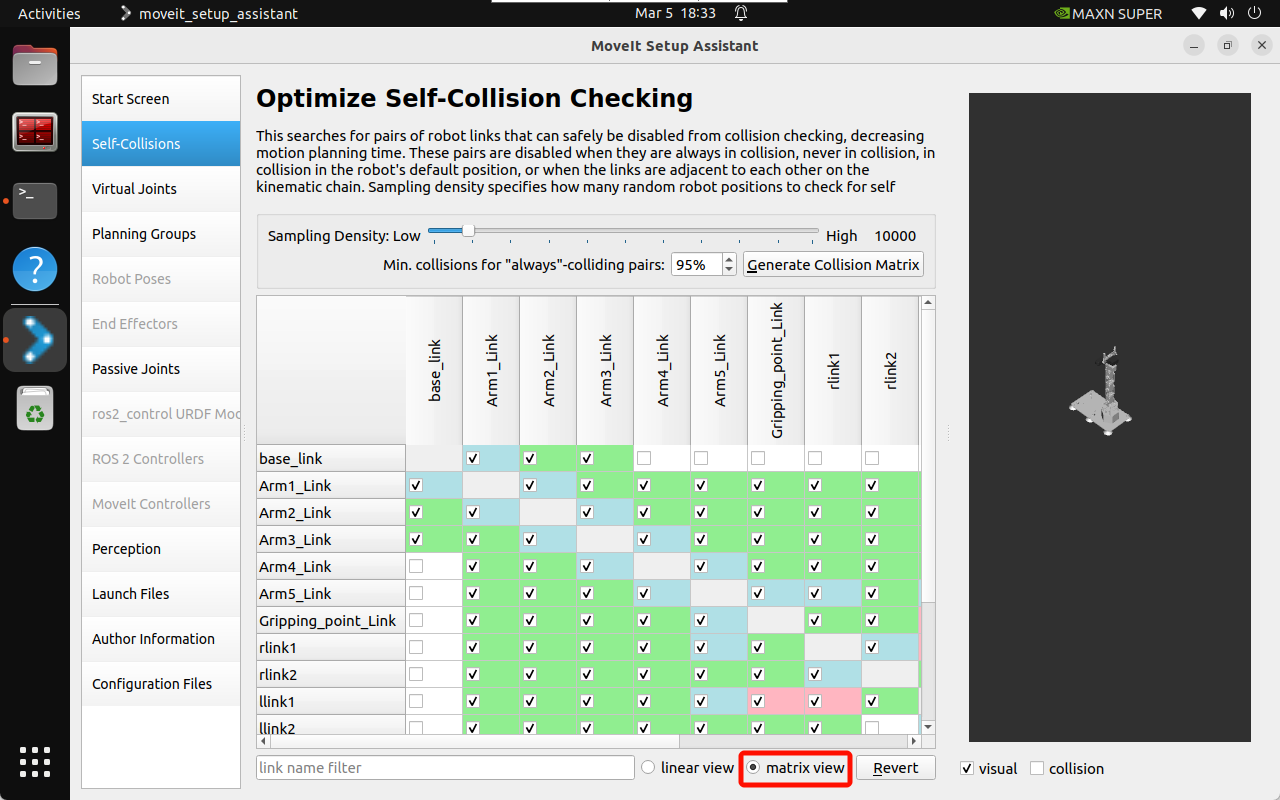Open Configuration Files page
Viewport: 1280px width, 800px height.
(x=161, y=684)
